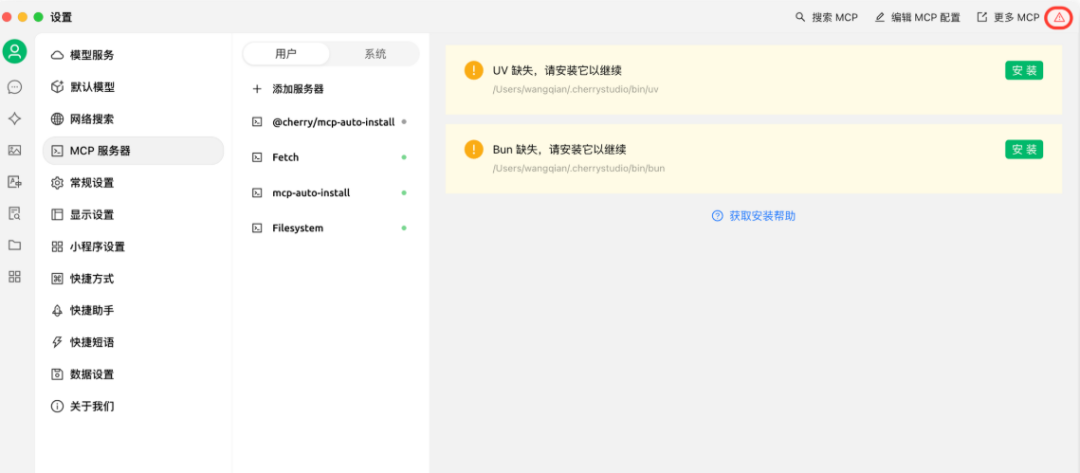
Task: Open the image painting sidebar icon
Action: click(x=14, y=150)
